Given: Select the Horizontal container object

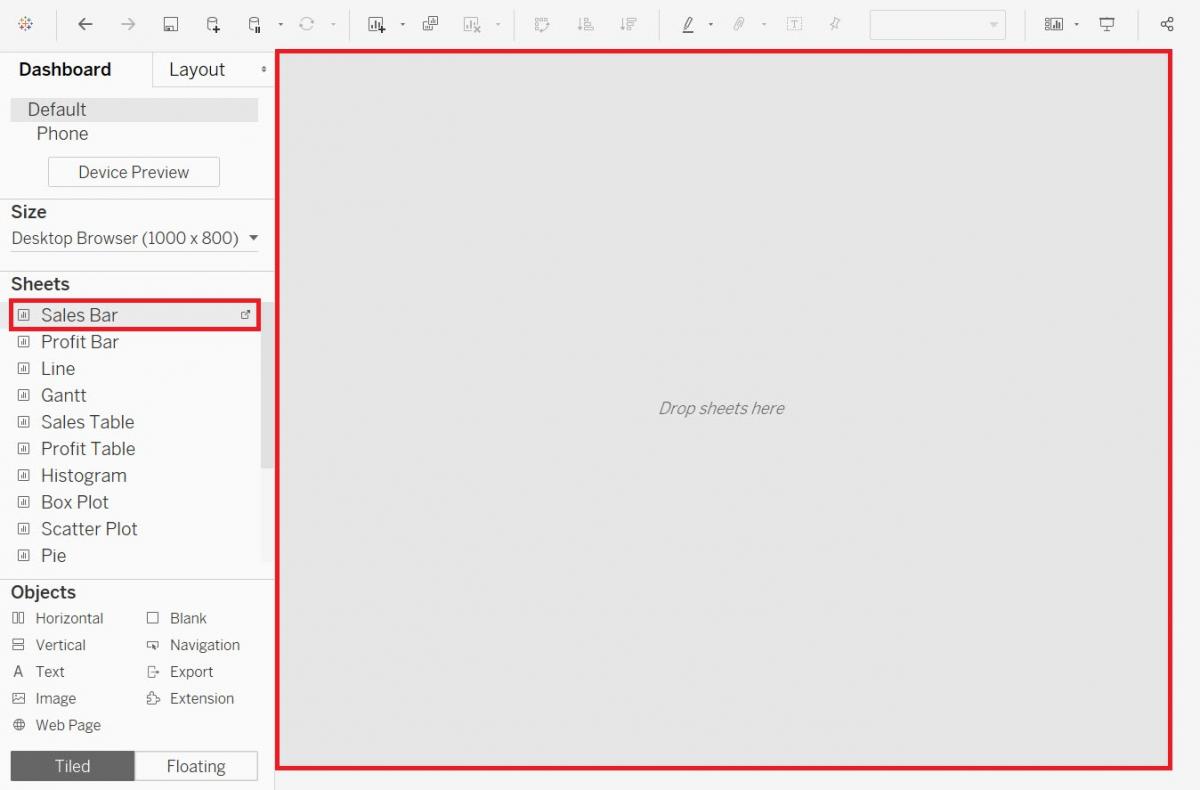Looking at the screenshot, I should [x=58, y=618].
